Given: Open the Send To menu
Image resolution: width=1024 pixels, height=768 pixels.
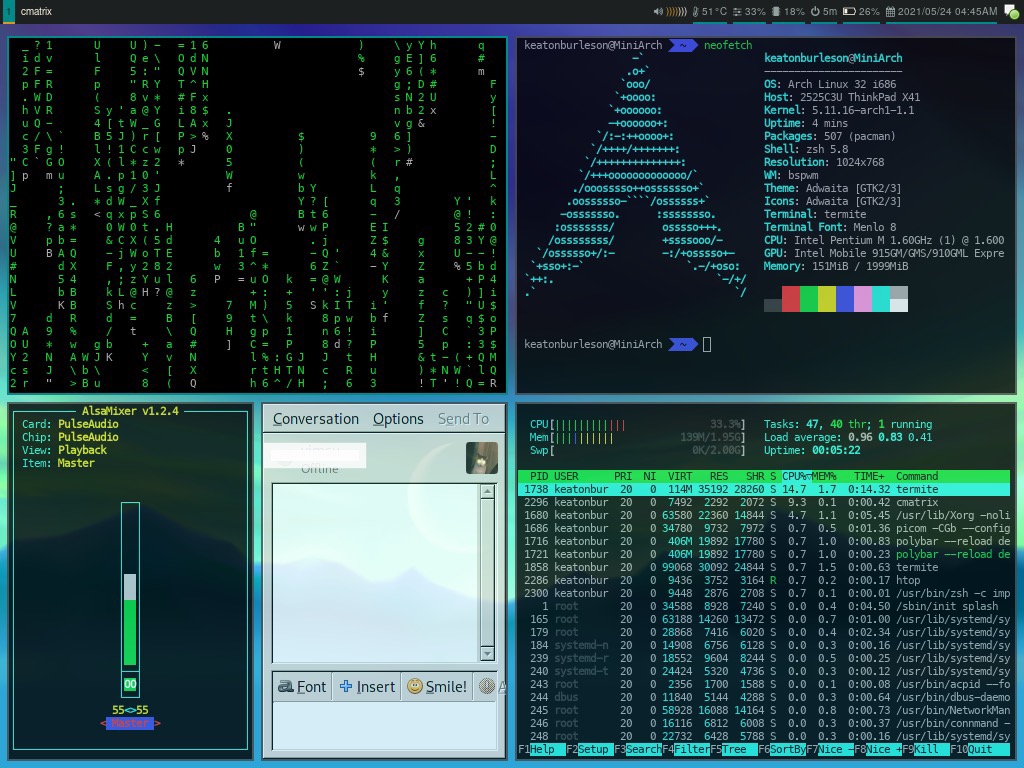Looking at the screenshot, I should pos(463,419).
